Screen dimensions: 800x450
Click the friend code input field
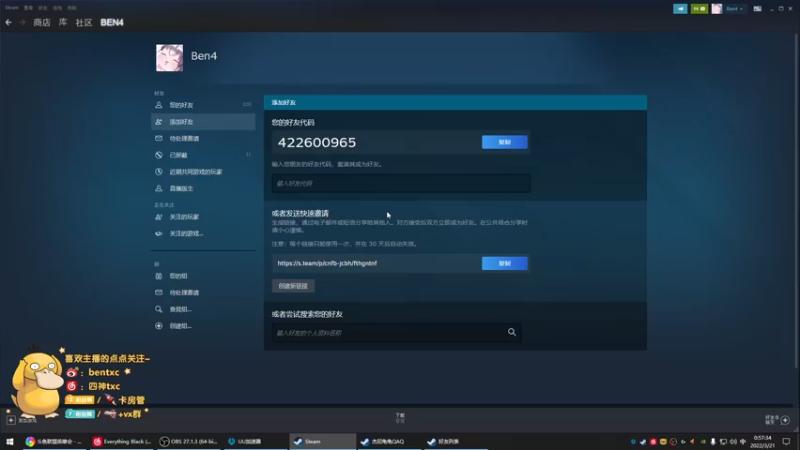tap(401, 183)
